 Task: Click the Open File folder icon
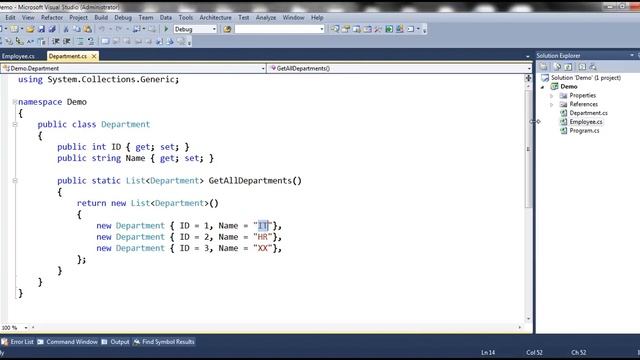tap(30, 29)
